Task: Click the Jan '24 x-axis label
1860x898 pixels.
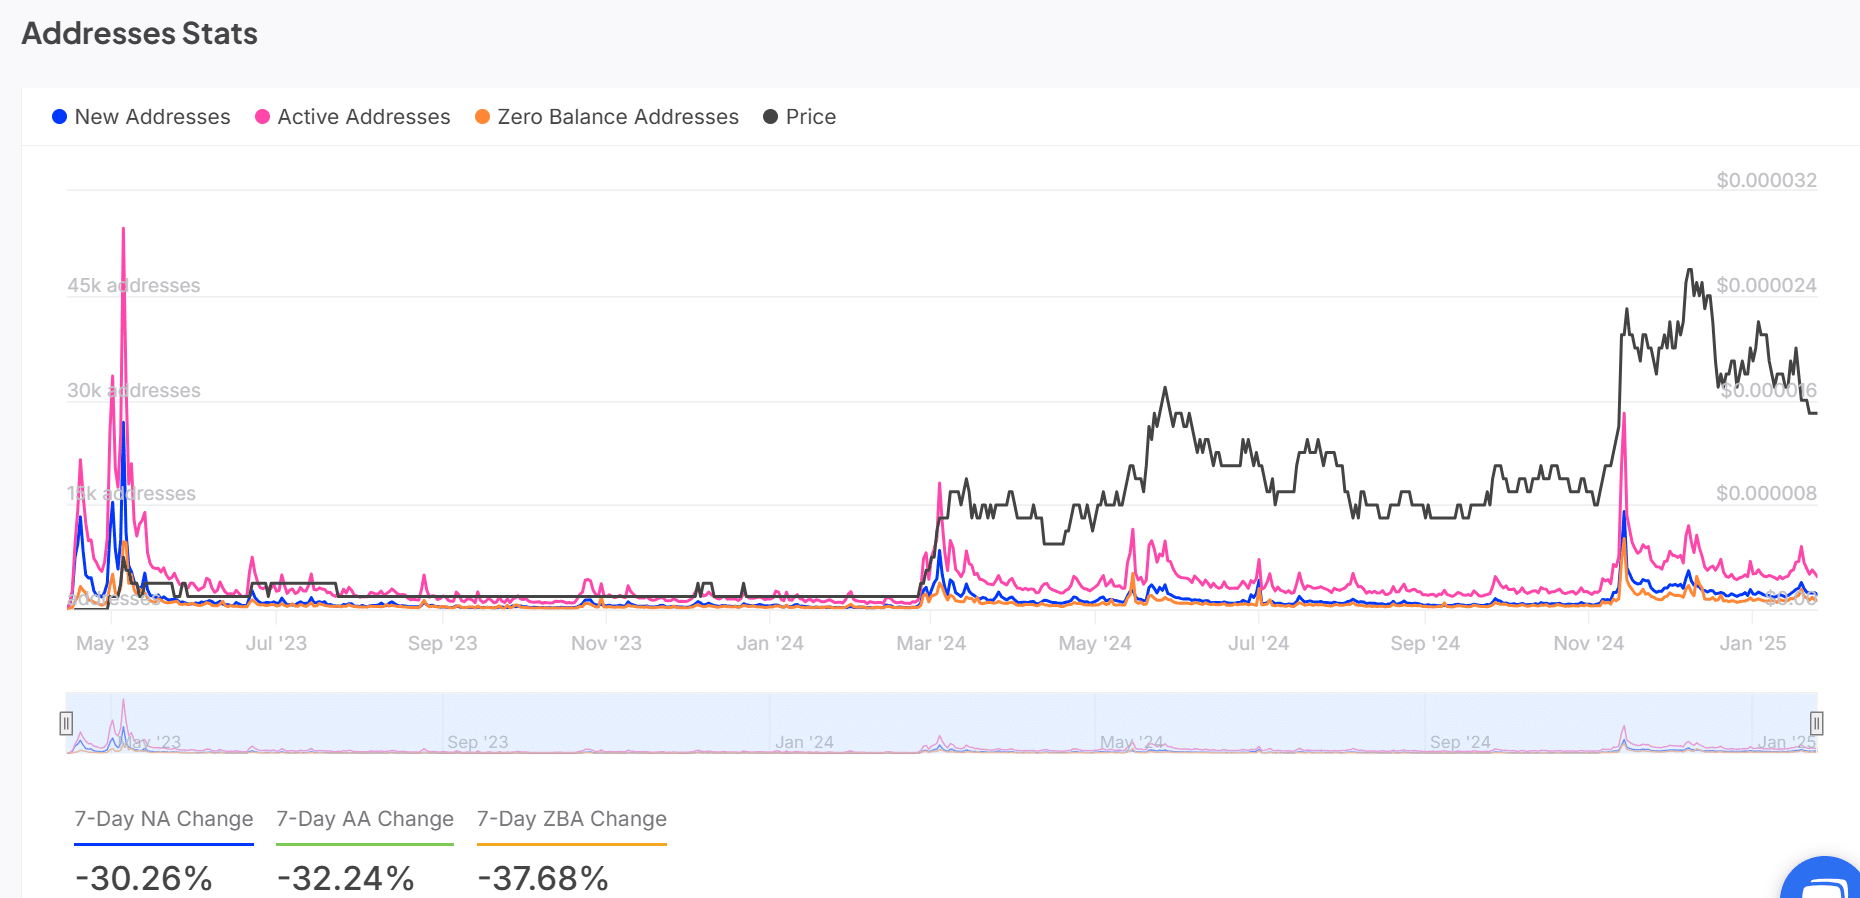Action: pyautogui.click(x=769, y=643)
